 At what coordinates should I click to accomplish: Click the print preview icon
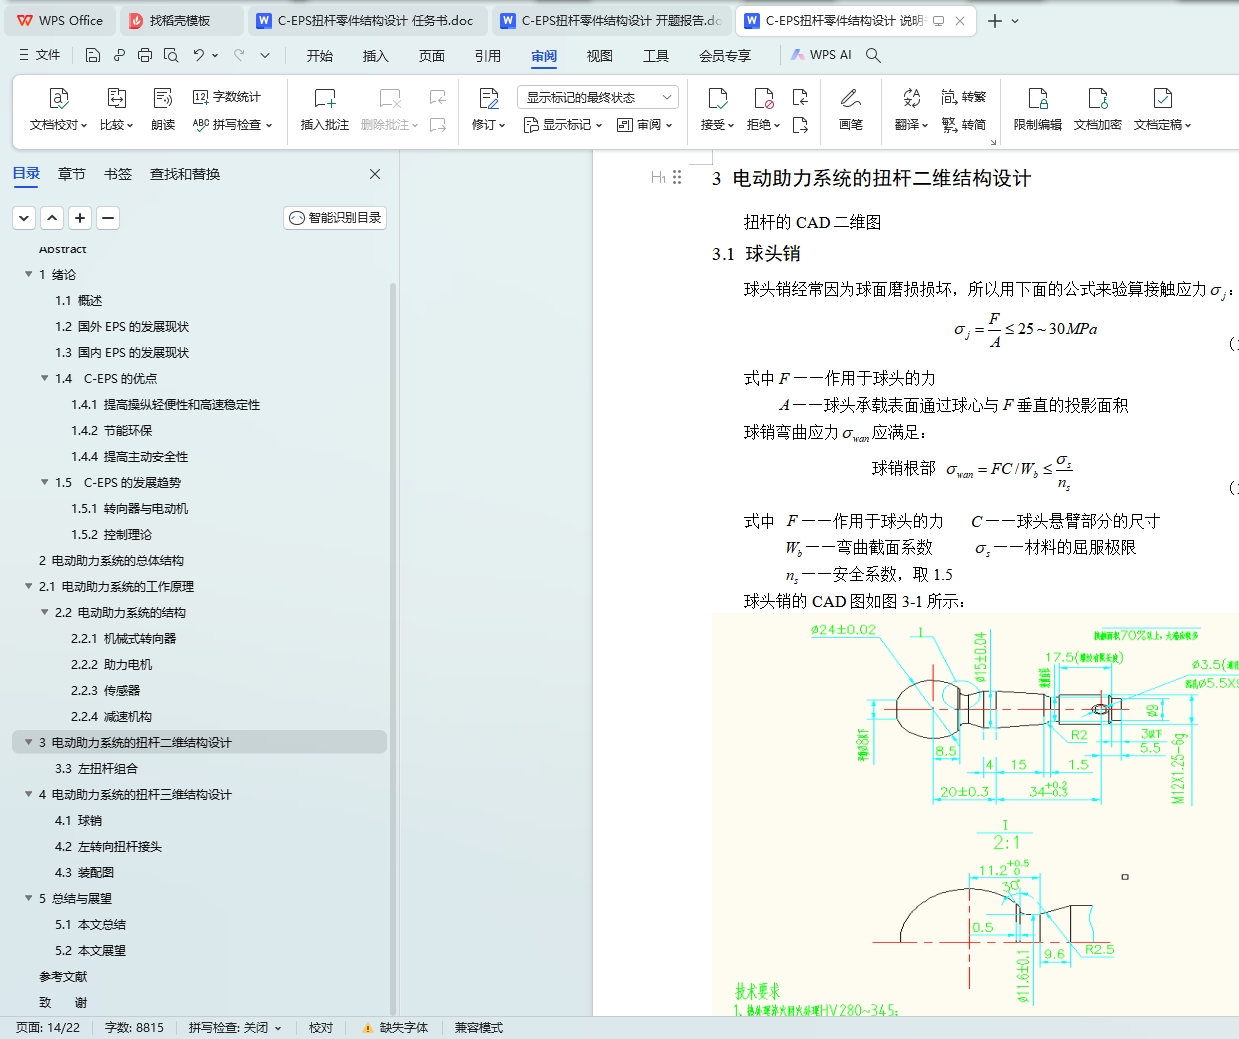(x=171, y=55)
